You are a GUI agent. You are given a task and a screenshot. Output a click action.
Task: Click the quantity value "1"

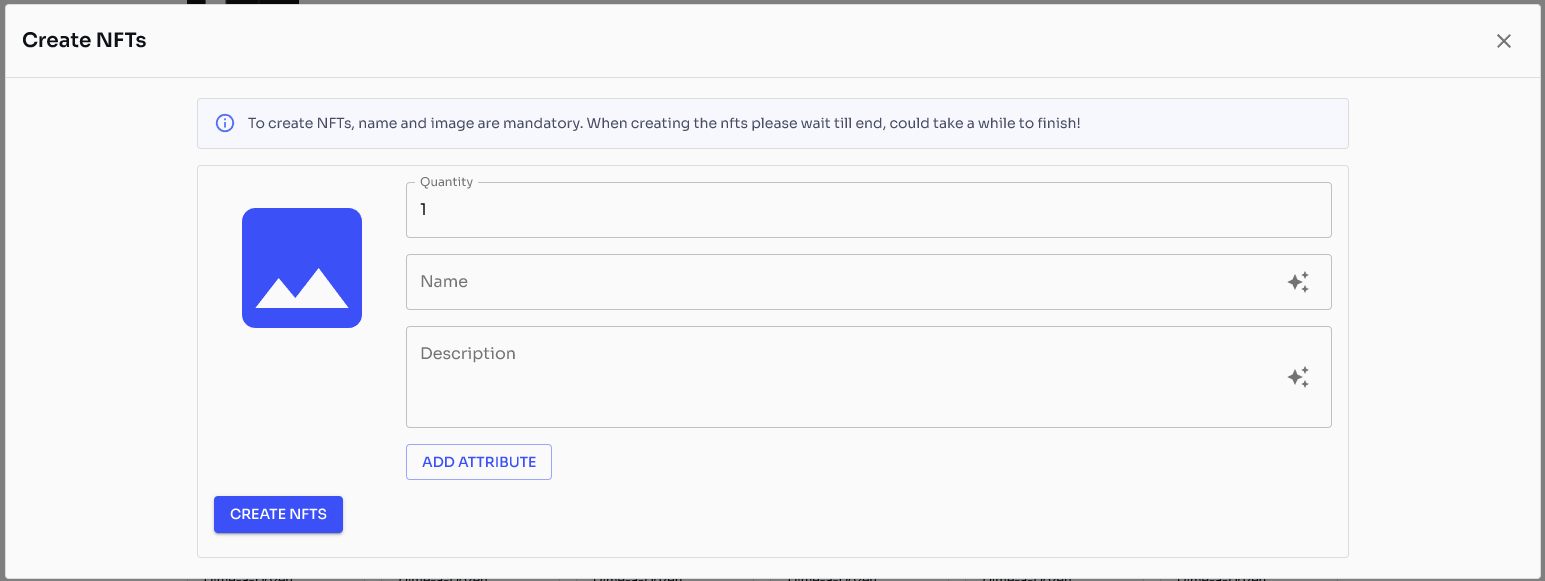424,210
